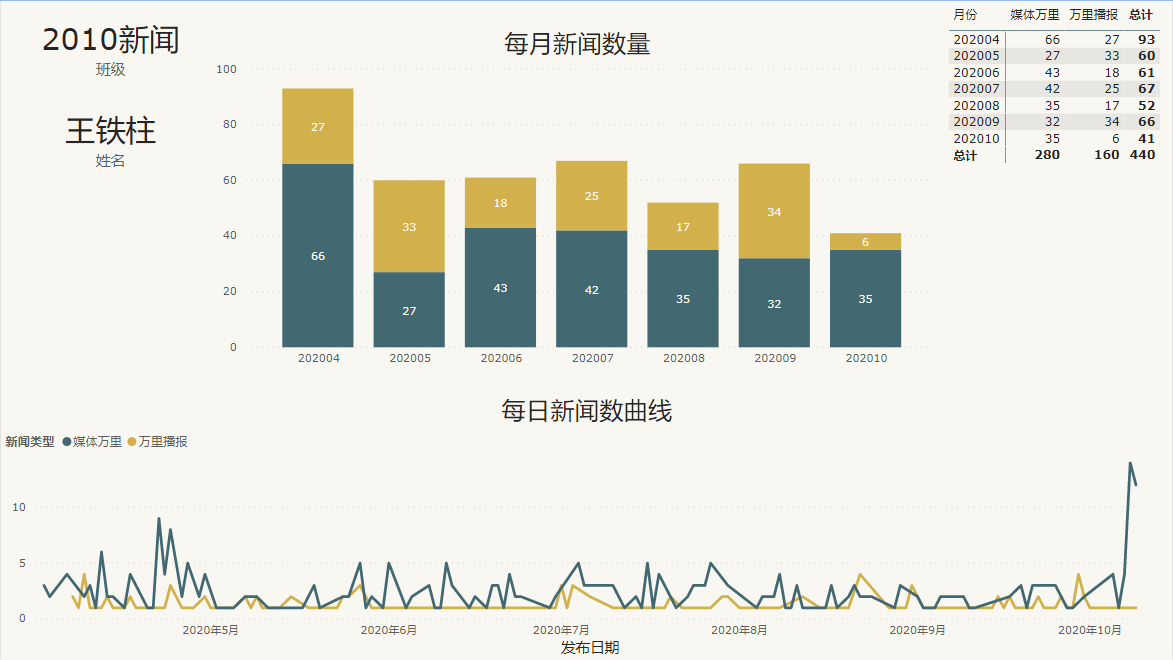The image size is (1173, 660).
Task: Click the 2010新闻 class card
Action: point(111,40)
